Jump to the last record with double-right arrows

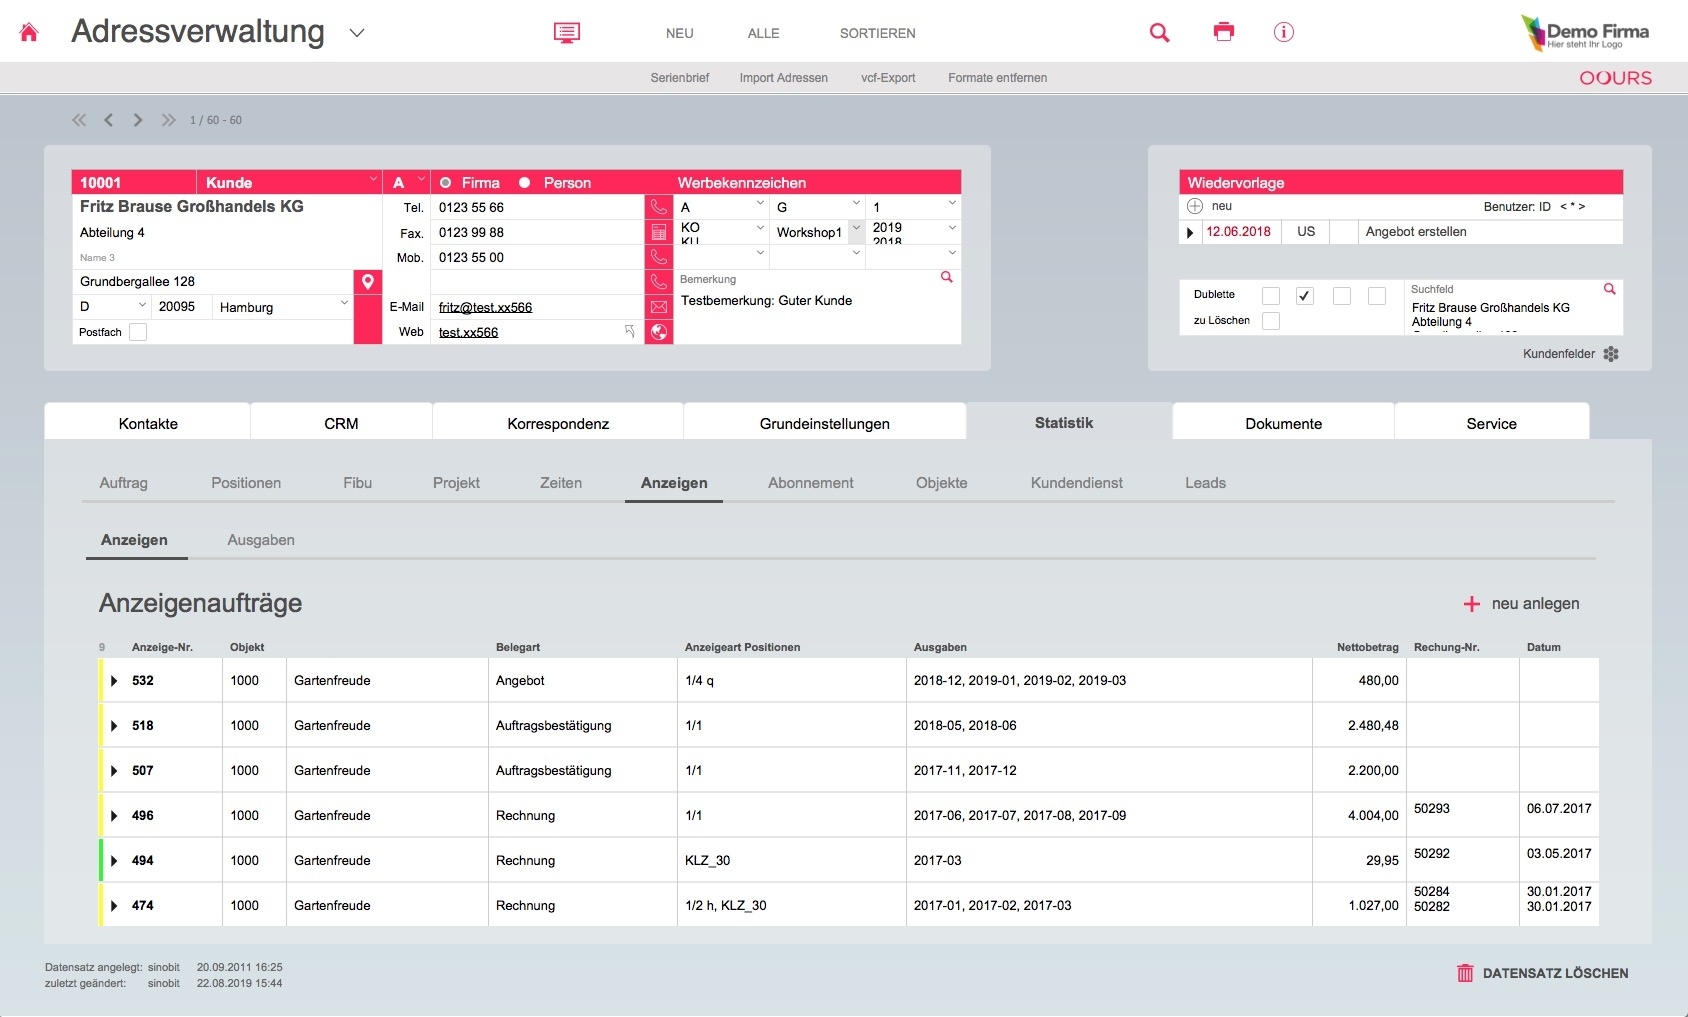[168, 120]
